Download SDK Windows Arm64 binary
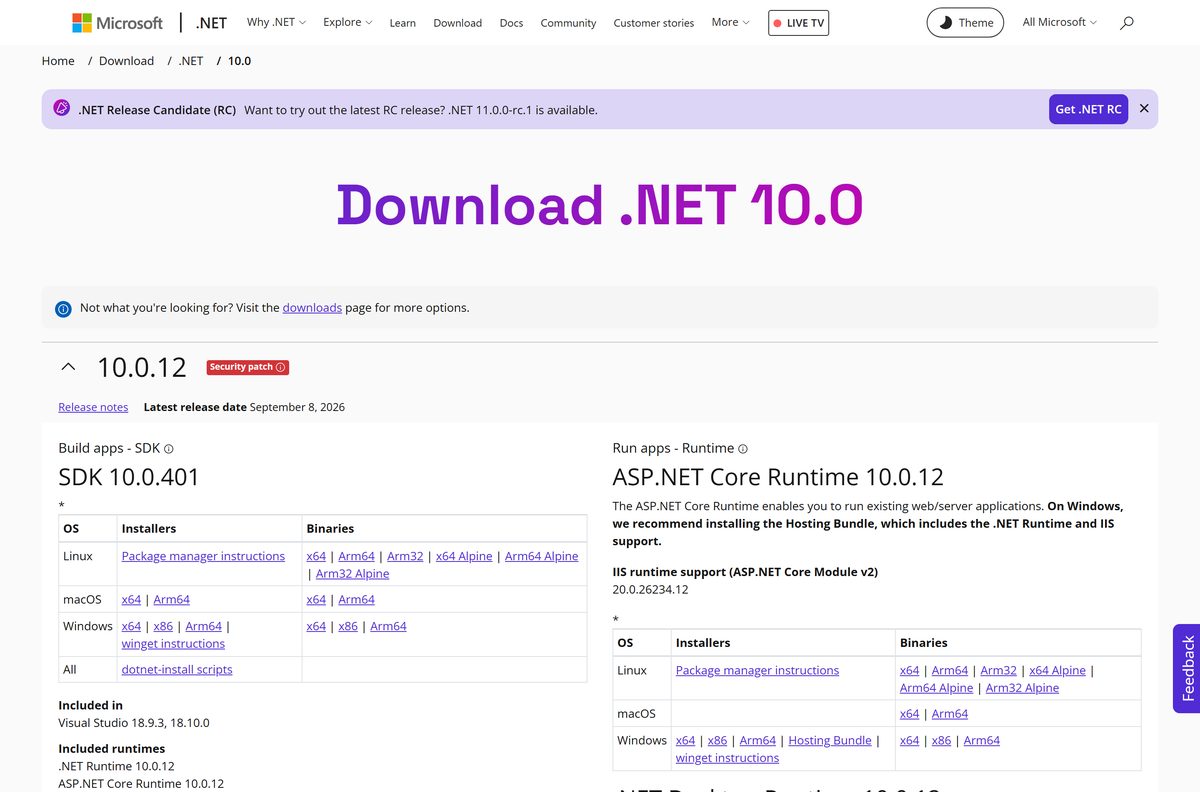 click(388, 626)
